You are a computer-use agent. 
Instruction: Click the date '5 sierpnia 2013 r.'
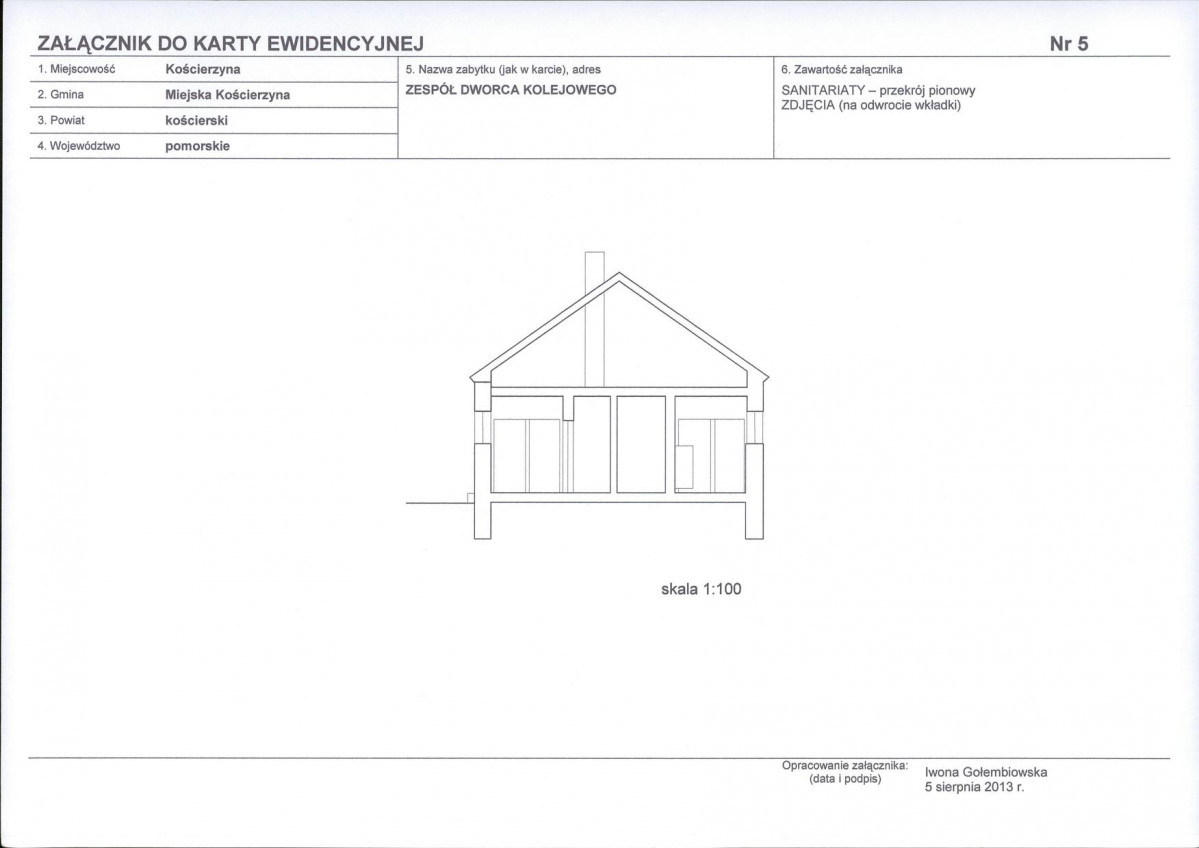coord(975,787)
